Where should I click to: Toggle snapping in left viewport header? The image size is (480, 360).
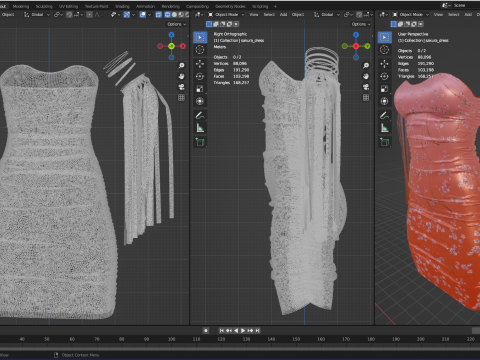click(x=69, y=15)
